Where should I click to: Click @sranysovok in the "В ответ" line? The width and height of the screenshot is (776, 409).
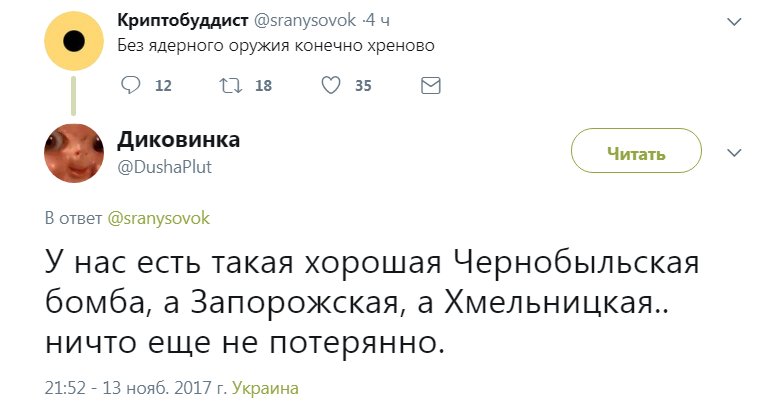[x=158, y=217]
